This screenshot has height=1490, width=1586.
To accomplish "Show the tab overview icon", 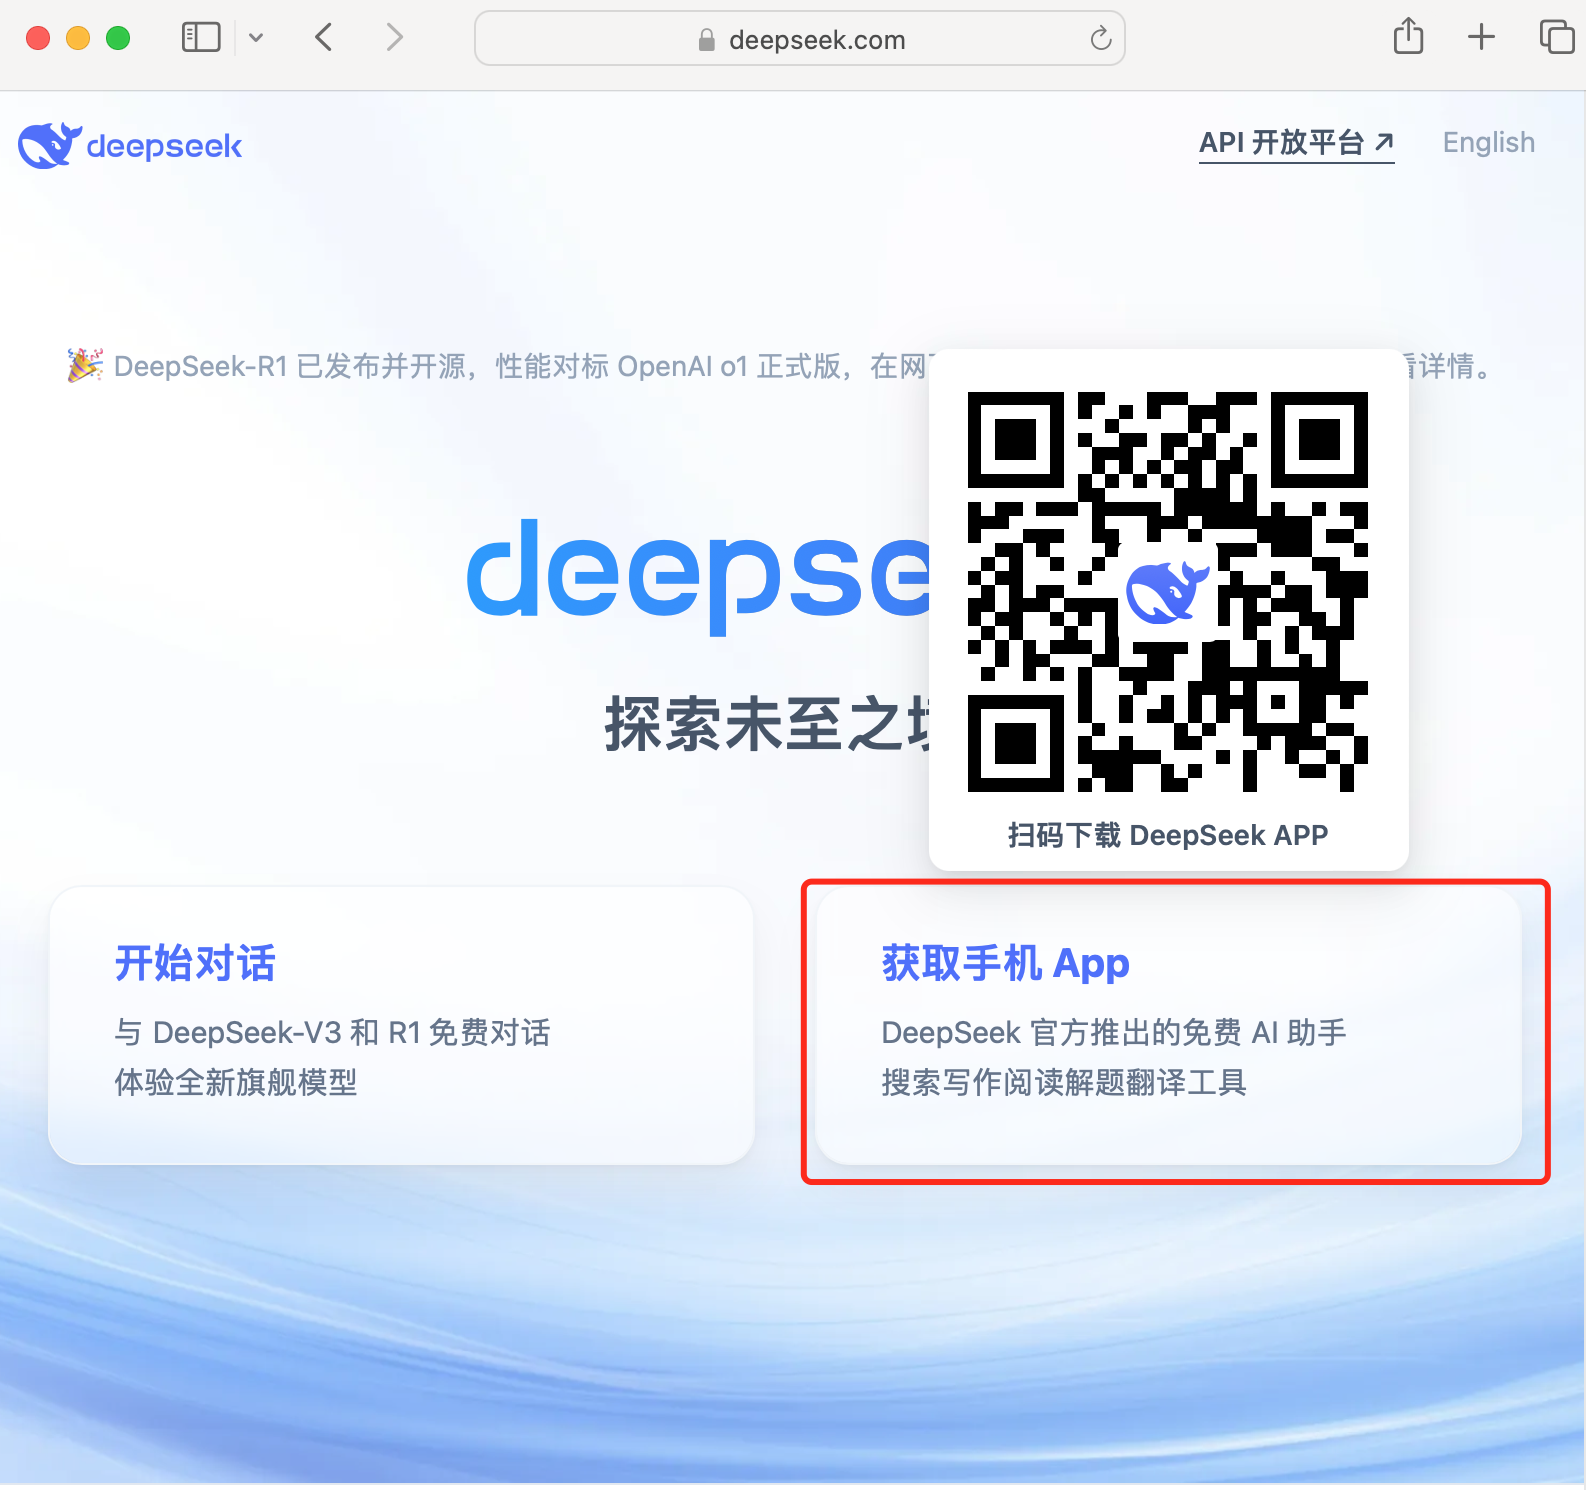I will (1557, 37).
